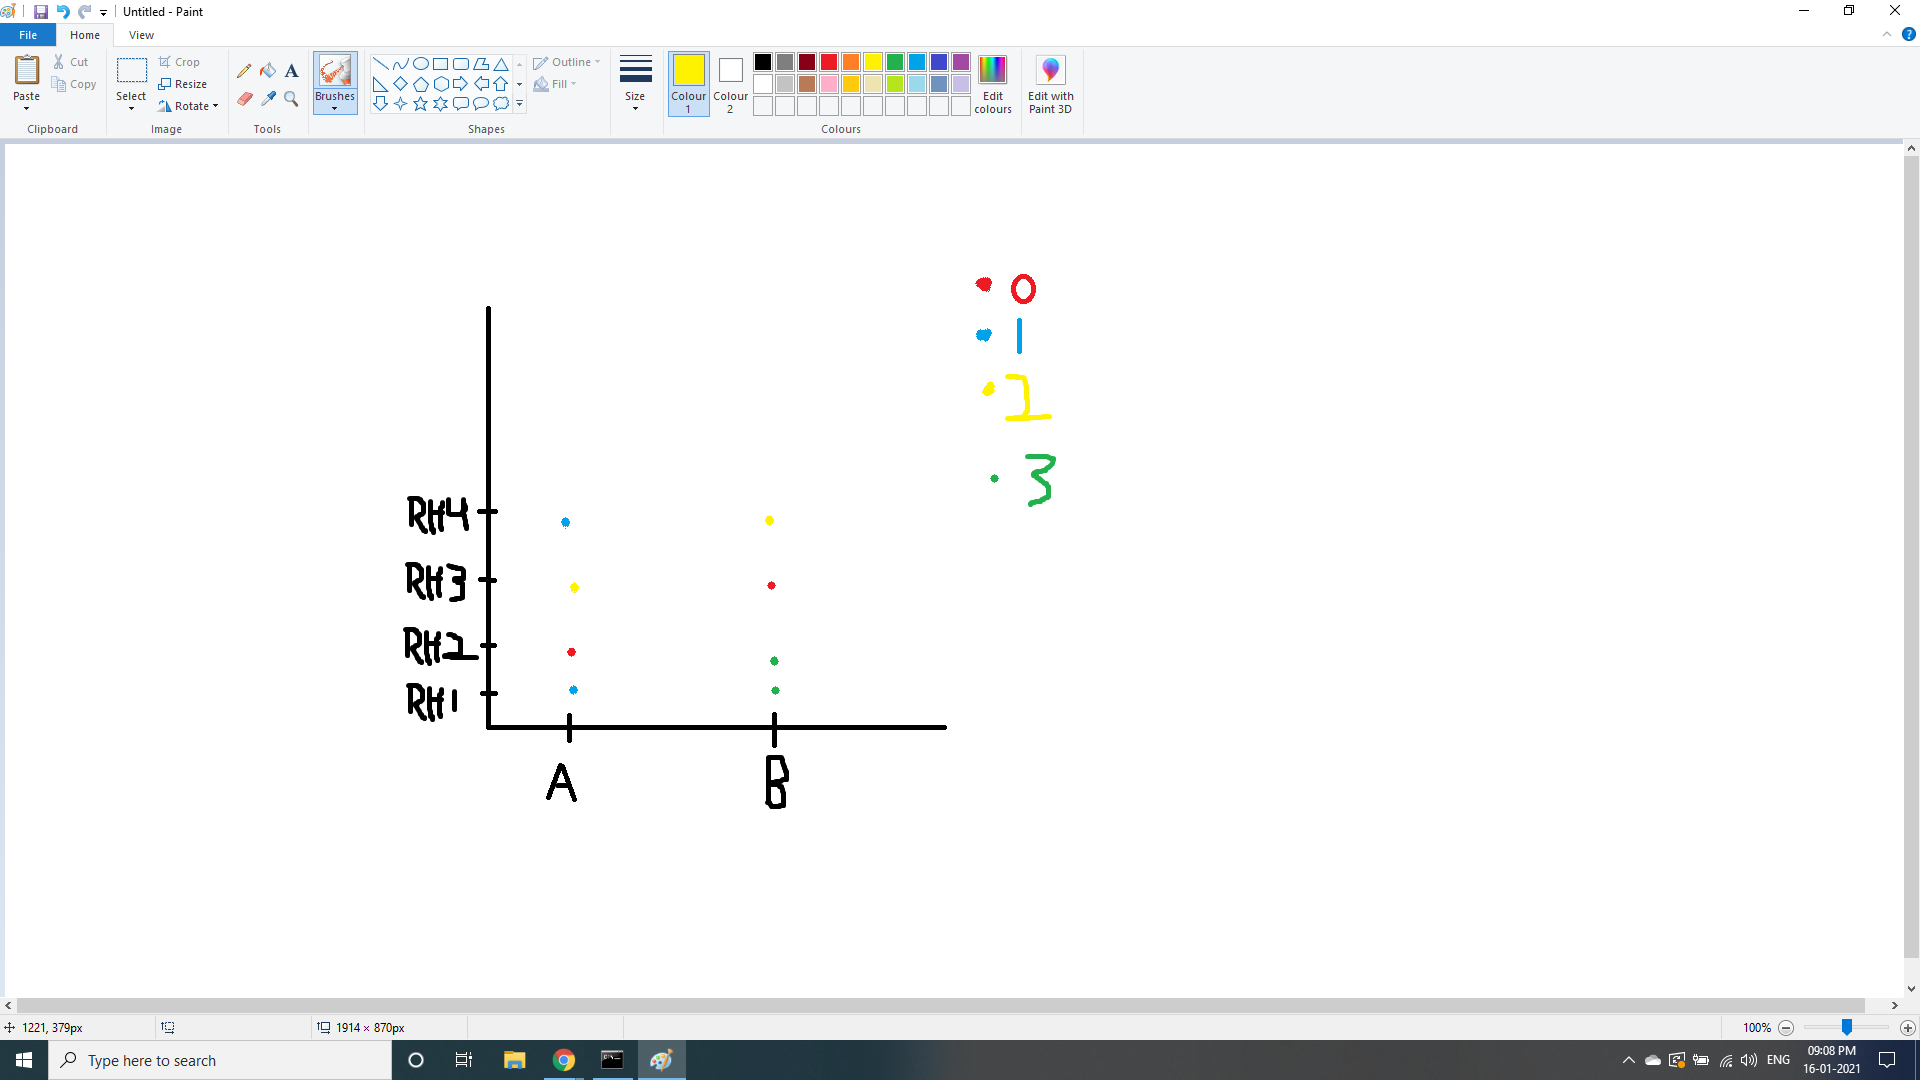The height and width of the screenshot is (1080, 1920).
Task: Open the Size dropdown
Action: coord(635,84)
